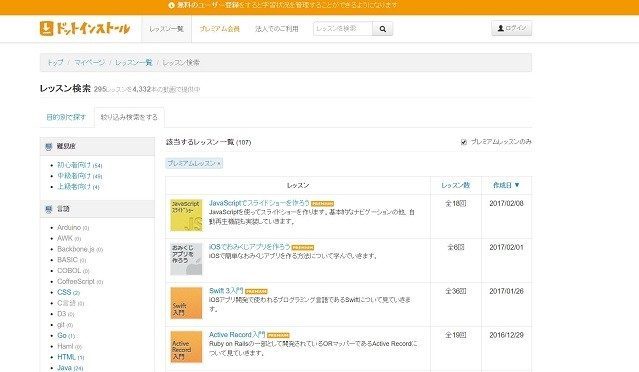
Task: Go to レッスン一覧 in the breadcrumb
Action: [x=133, y=63]
